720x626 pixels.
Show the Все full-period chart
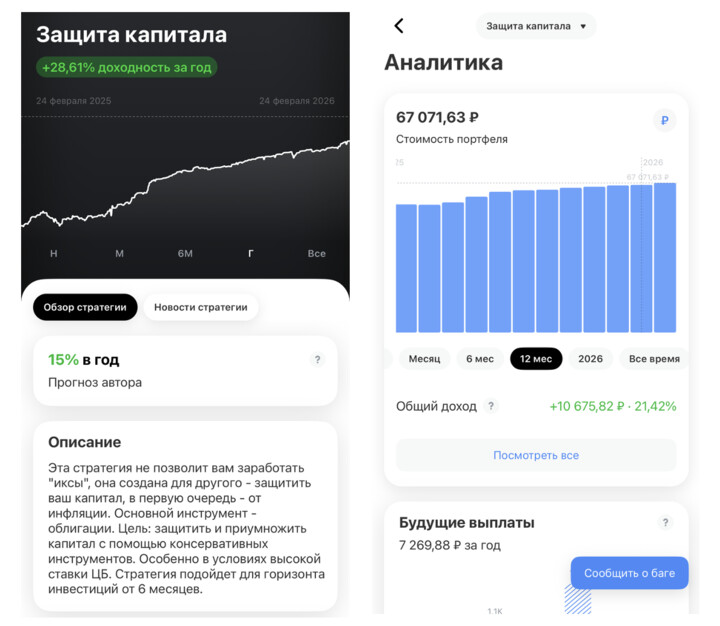click(x=317, y=254)
